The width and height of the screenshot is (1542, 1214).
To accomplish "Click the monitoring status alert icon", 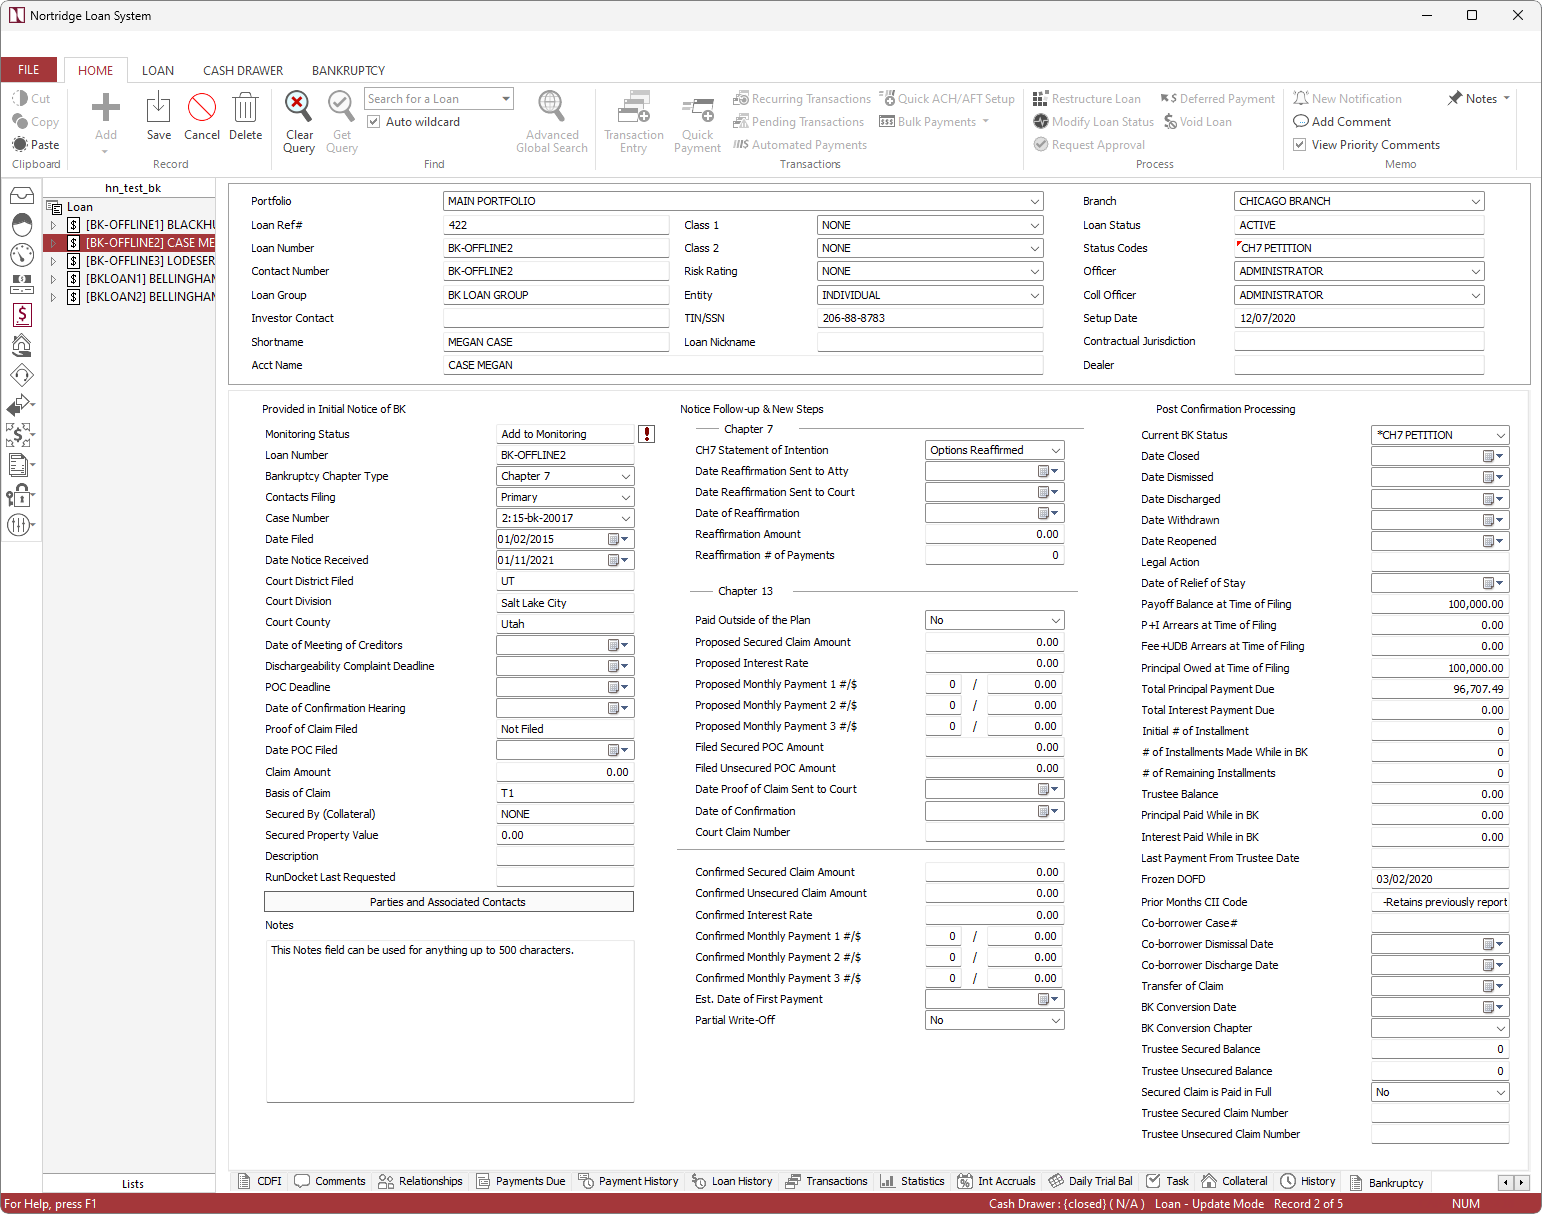I will tap(647, 434).
